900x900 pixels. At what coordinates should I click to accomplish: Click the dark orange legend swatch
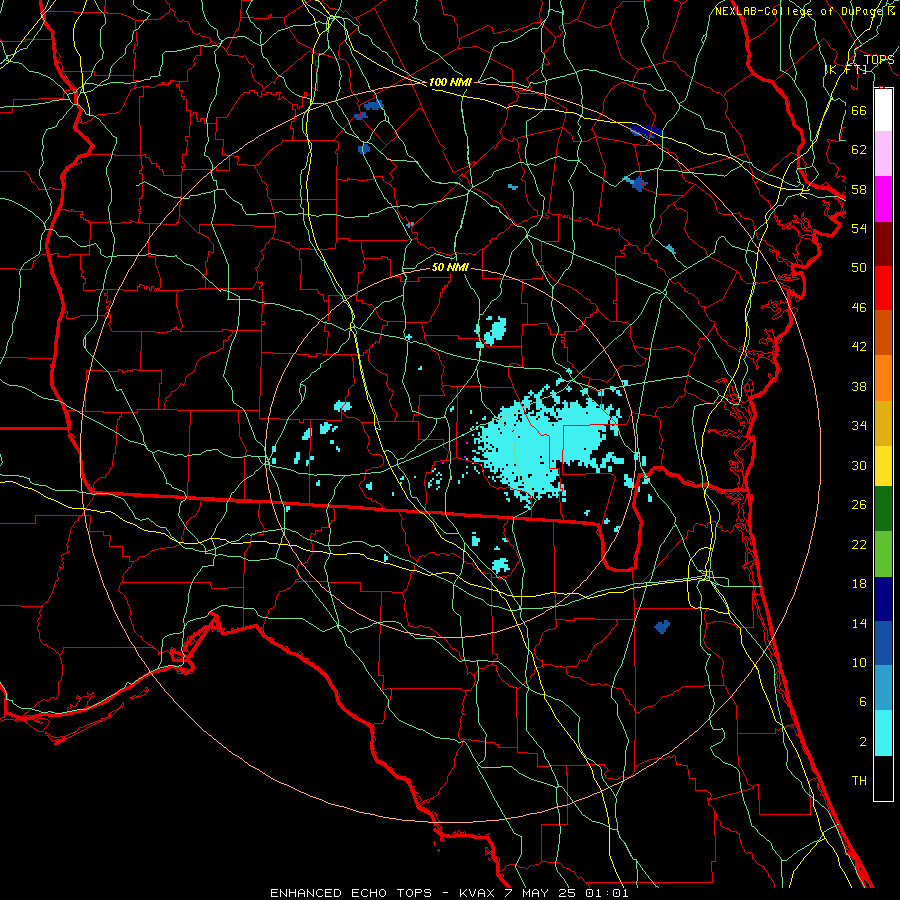click(x=883, y=332)
